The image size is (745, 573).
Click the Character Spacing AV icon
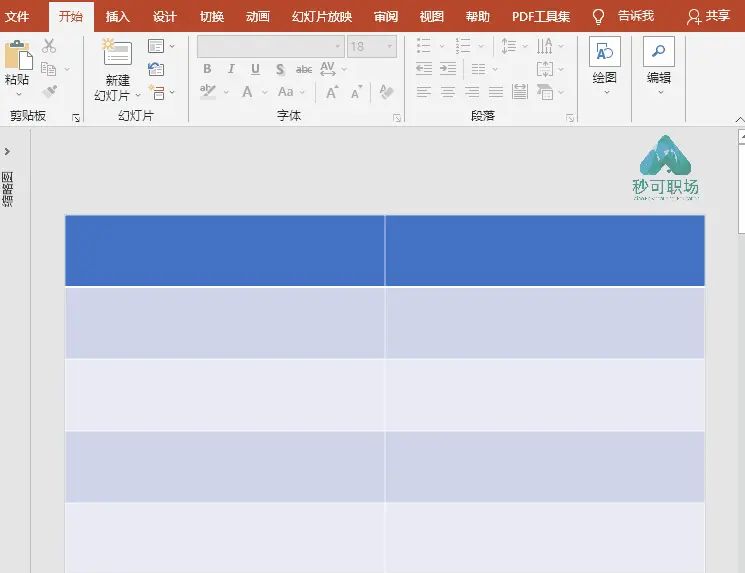point(327,69)
